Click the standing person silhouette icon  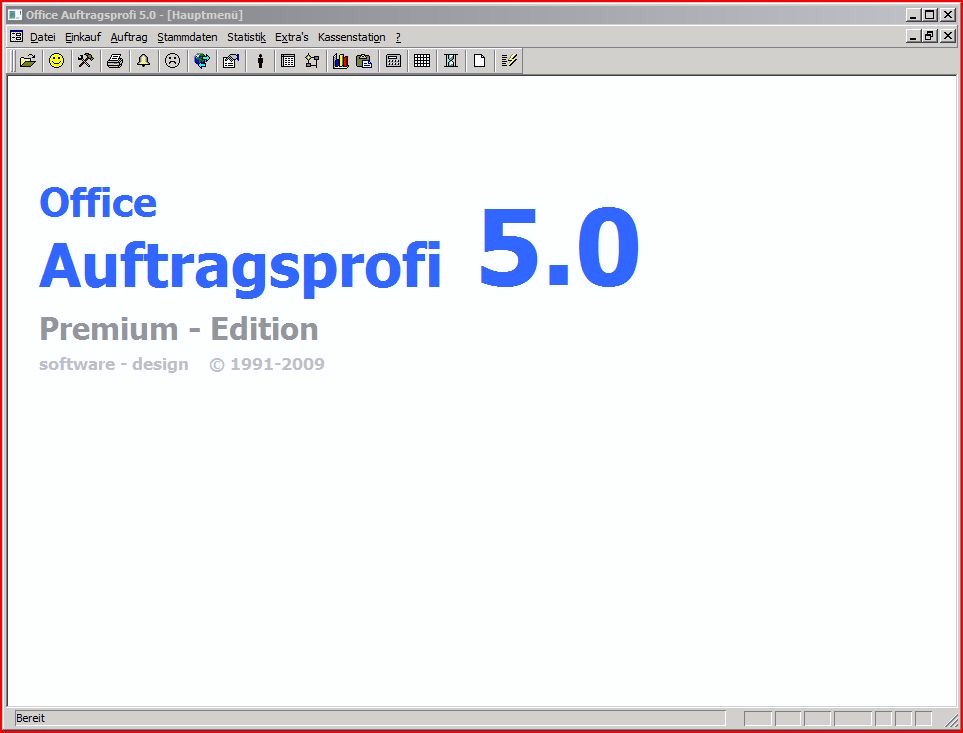(260, 61)
